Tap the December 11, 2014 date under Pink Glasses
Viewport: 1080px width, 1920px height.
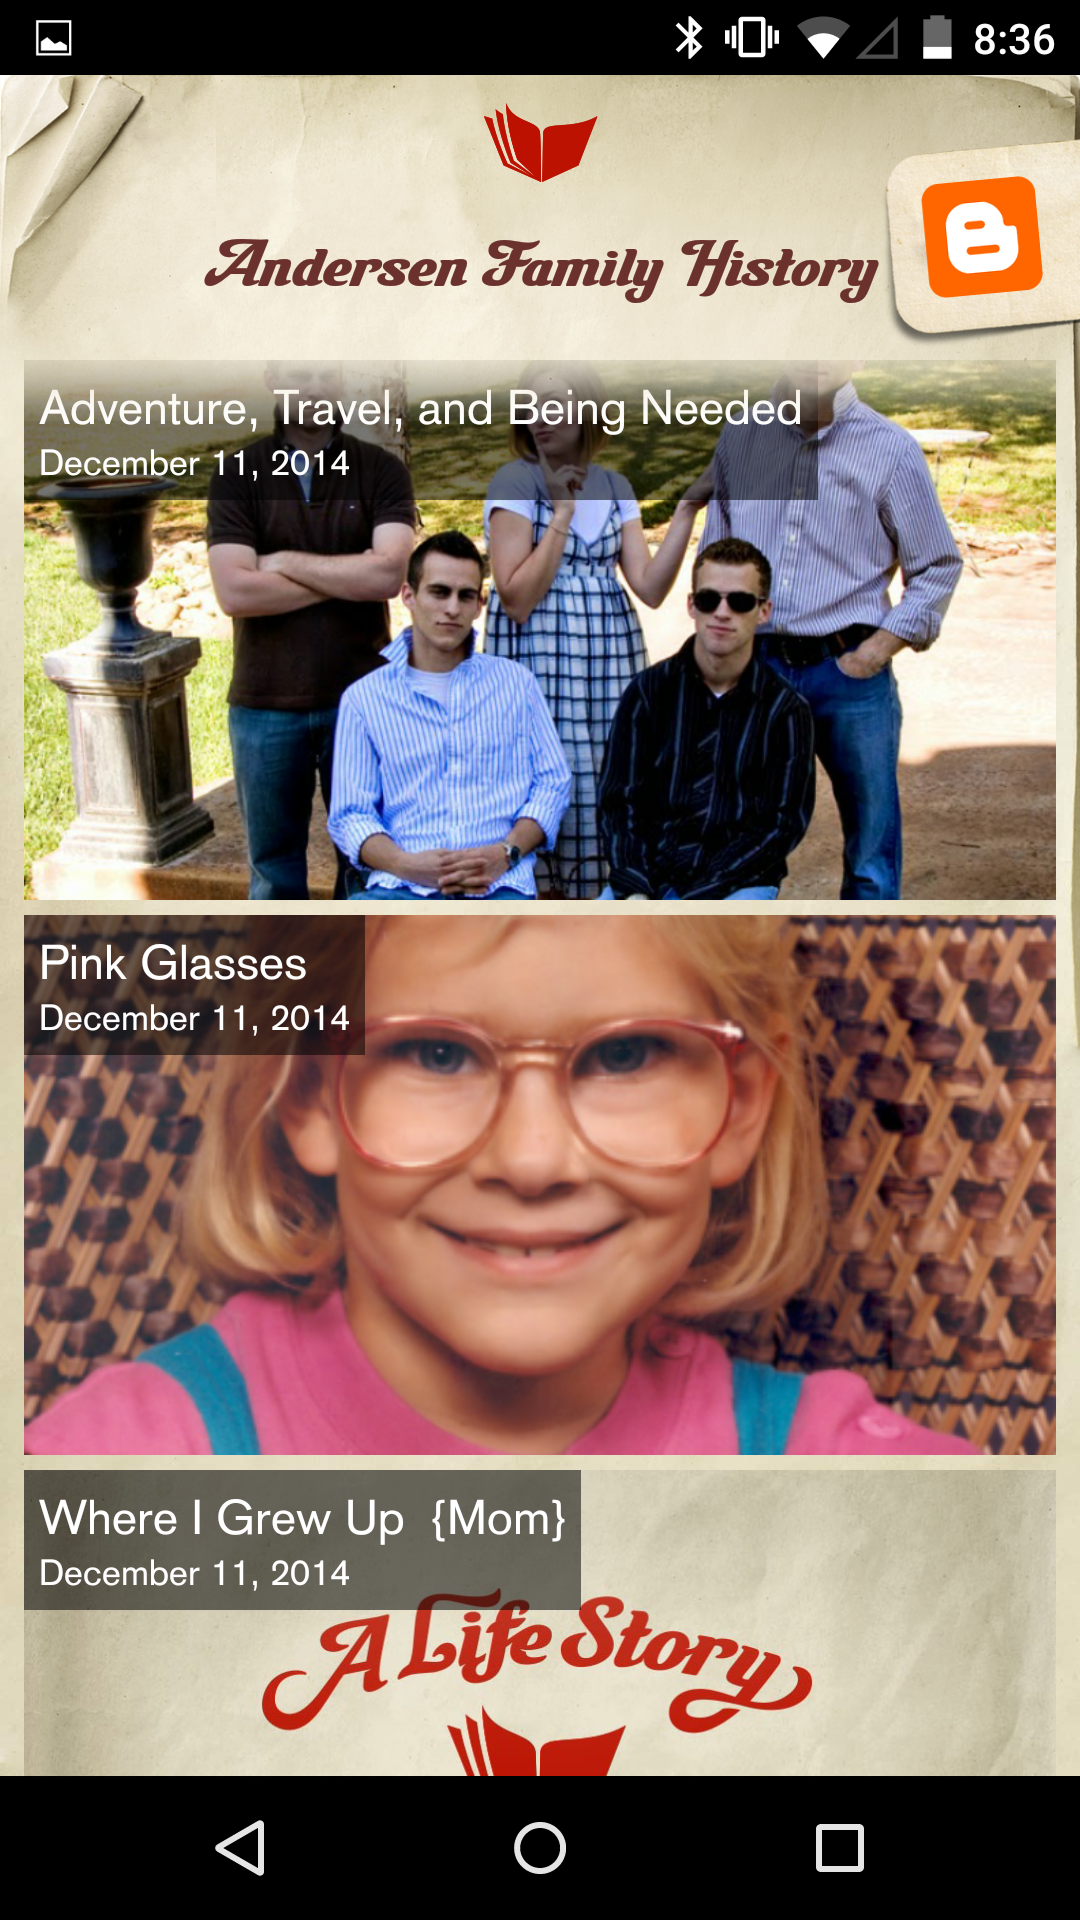point(194,1018)
